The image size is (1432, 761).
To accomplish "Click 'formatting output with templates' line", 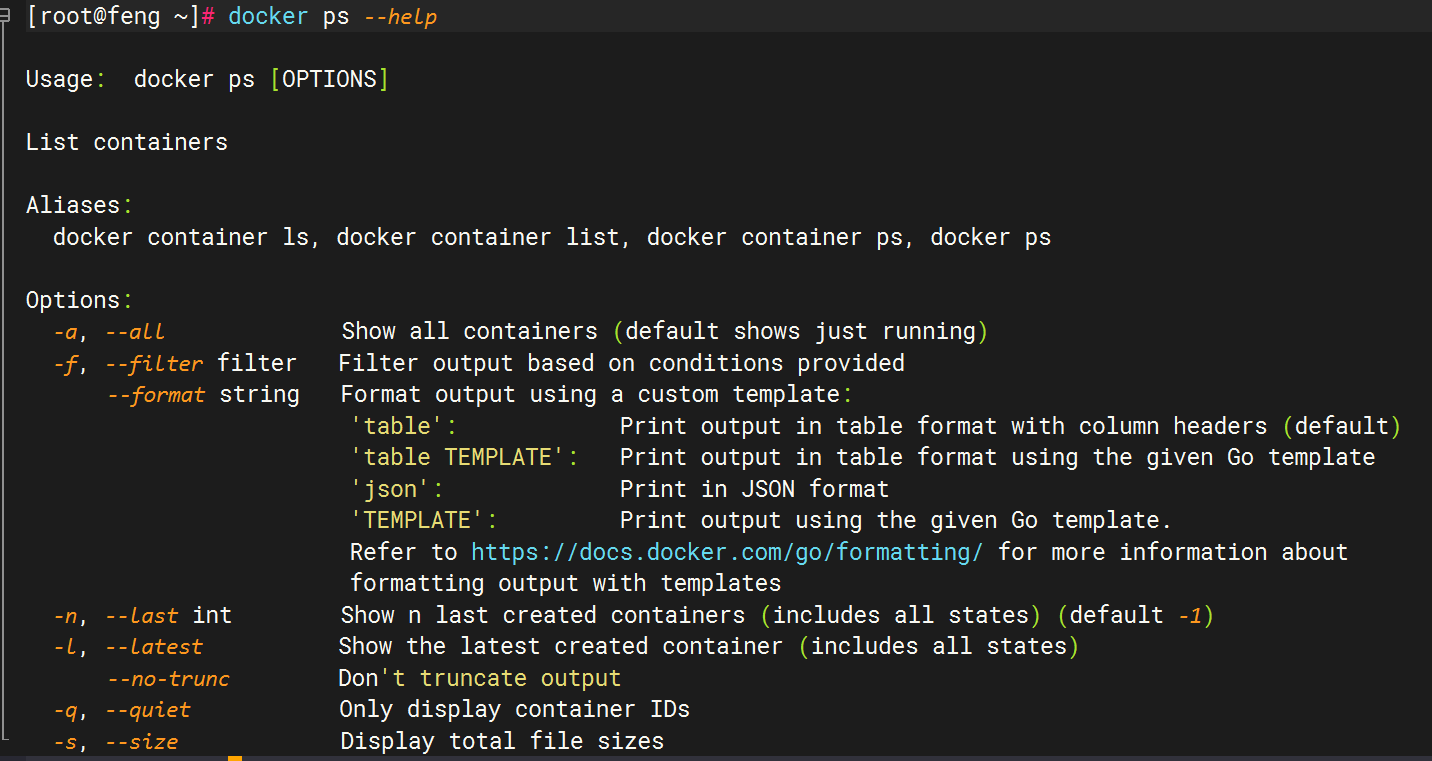I will coord(565,583).
